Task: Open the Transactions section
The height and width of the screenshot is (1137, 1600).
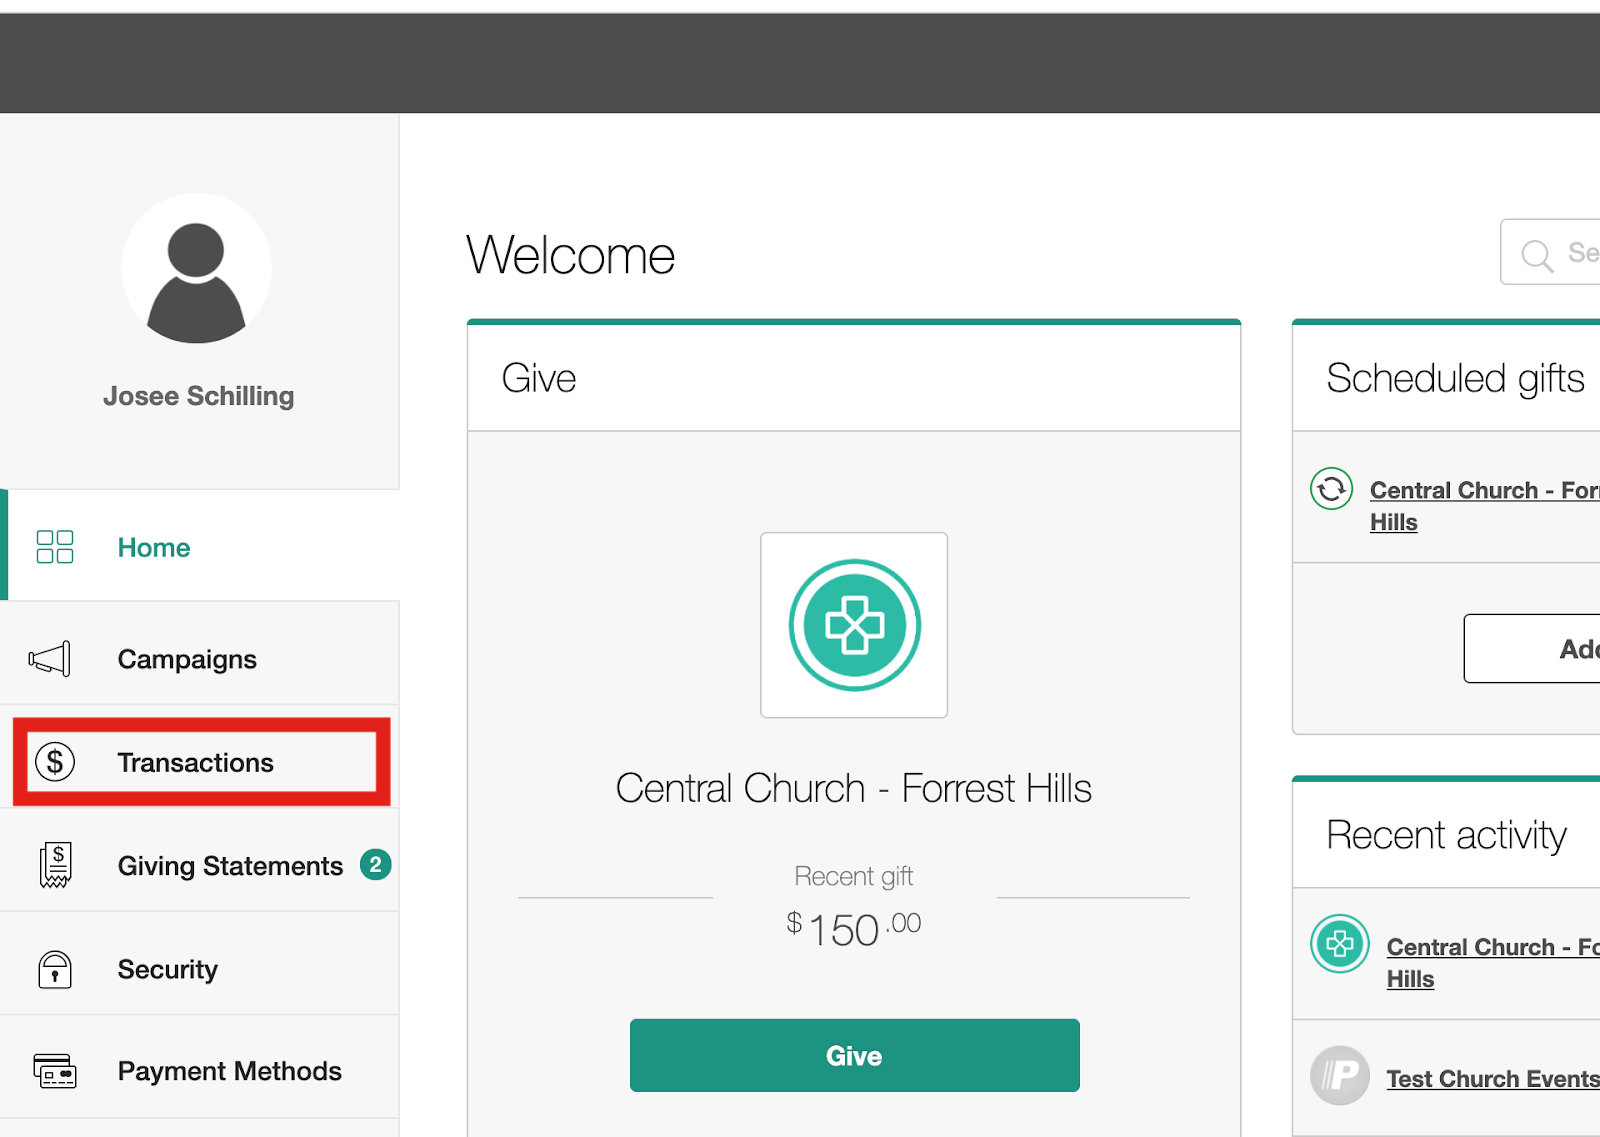Action: pyautogui.click(x=196, y=762)
